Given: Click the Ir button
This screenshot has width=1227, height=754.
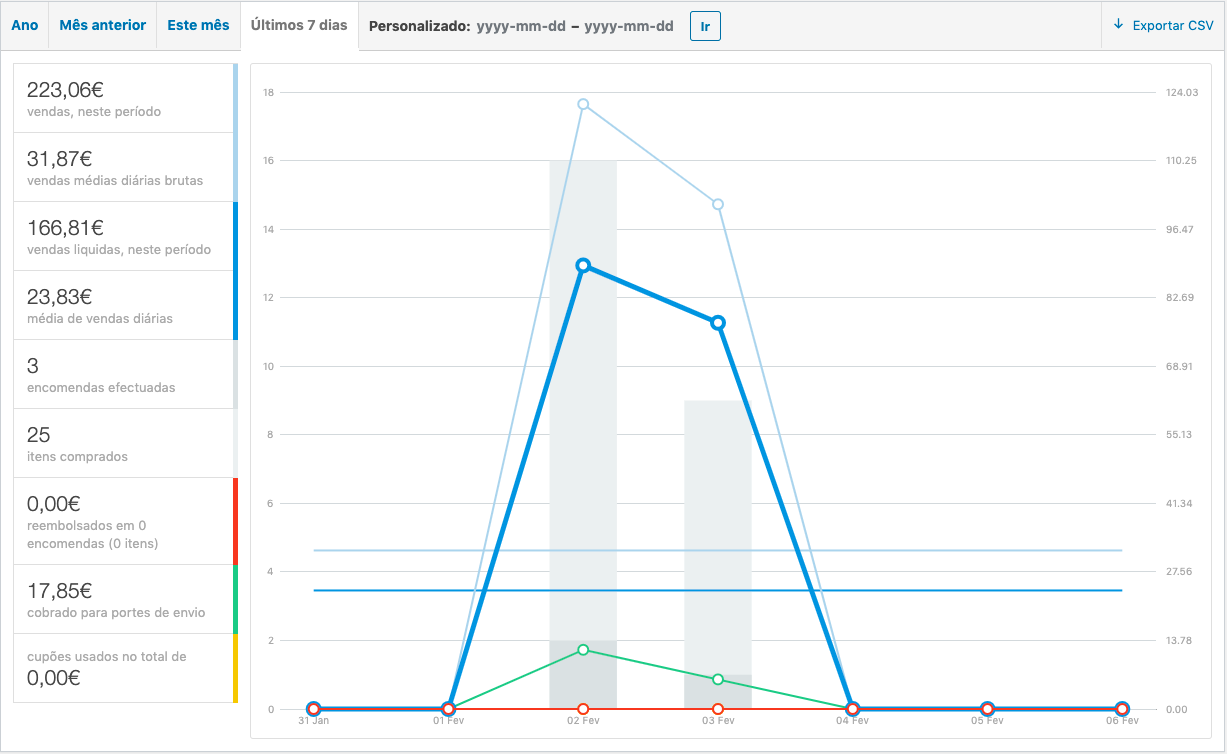Looking at the screenshot, I should tap(705, 26).
